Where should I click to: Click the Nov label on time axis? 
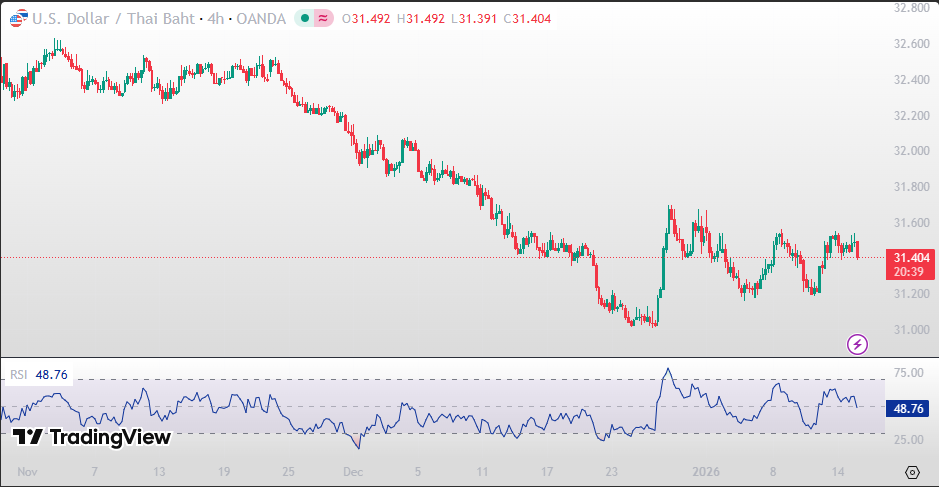point(27,471)
